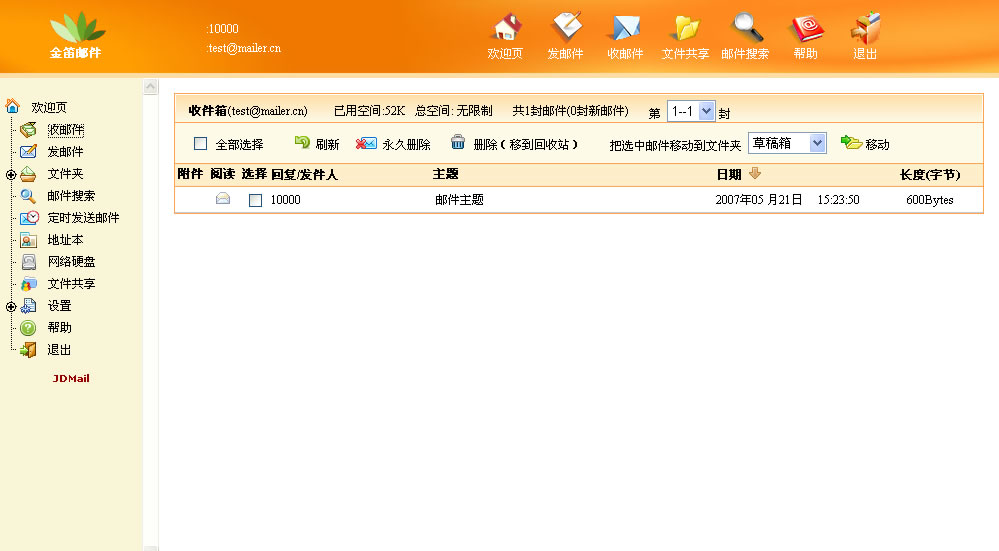Tick the 全部选择 select-all checkbox

[x=201, y=144]
